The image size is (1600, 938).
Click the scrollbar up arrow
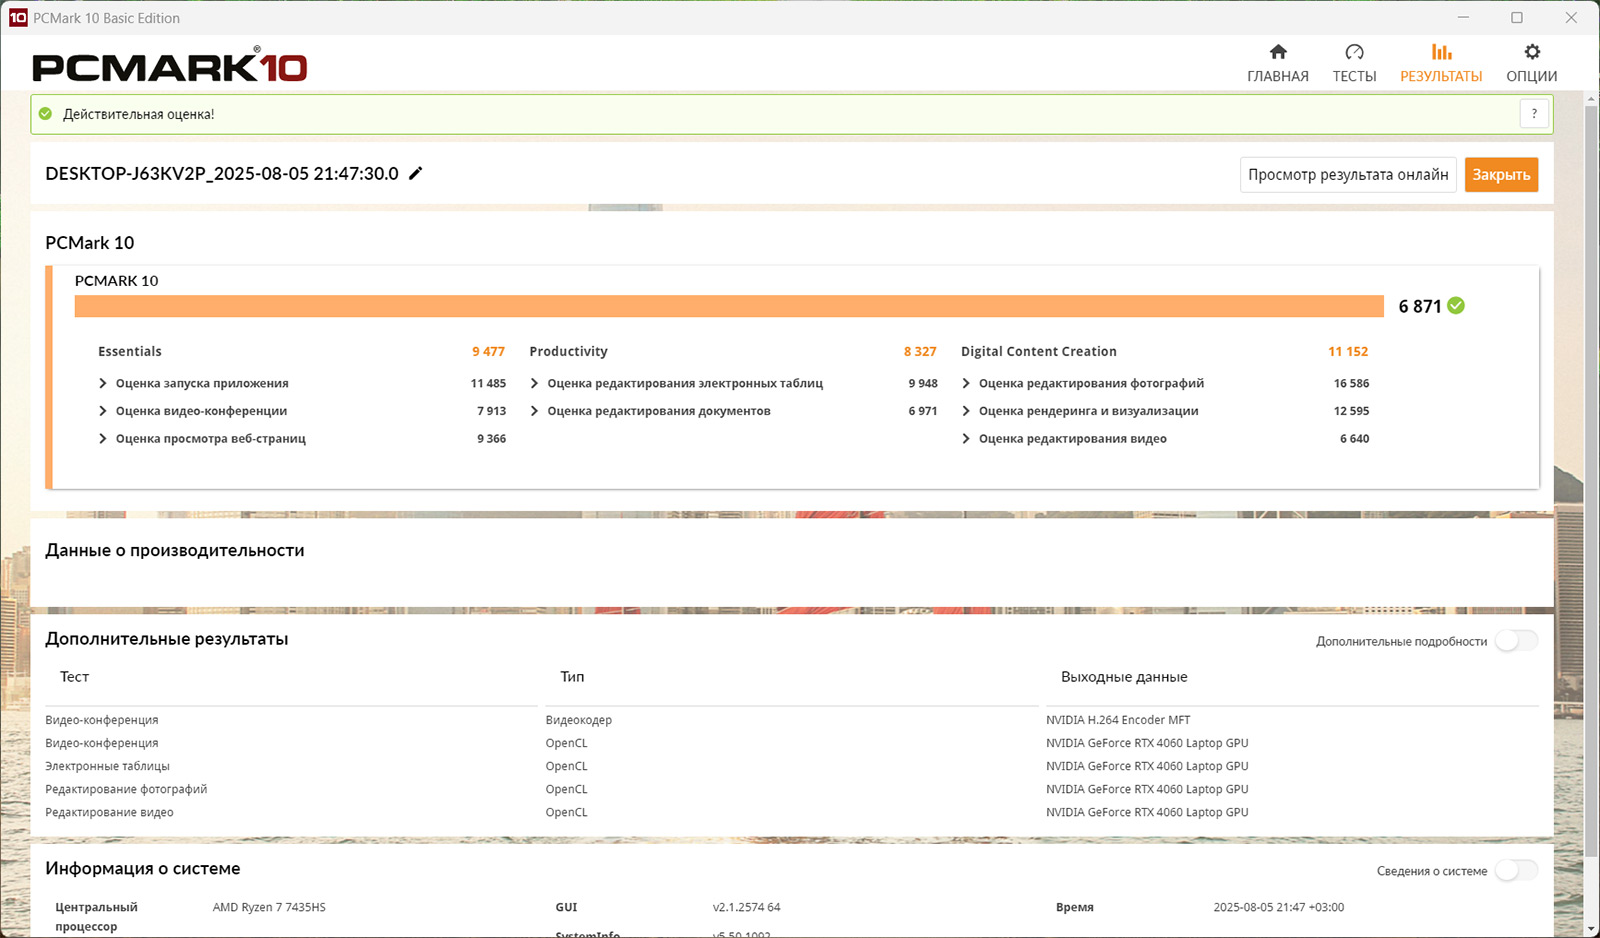tap(1592, 98)
